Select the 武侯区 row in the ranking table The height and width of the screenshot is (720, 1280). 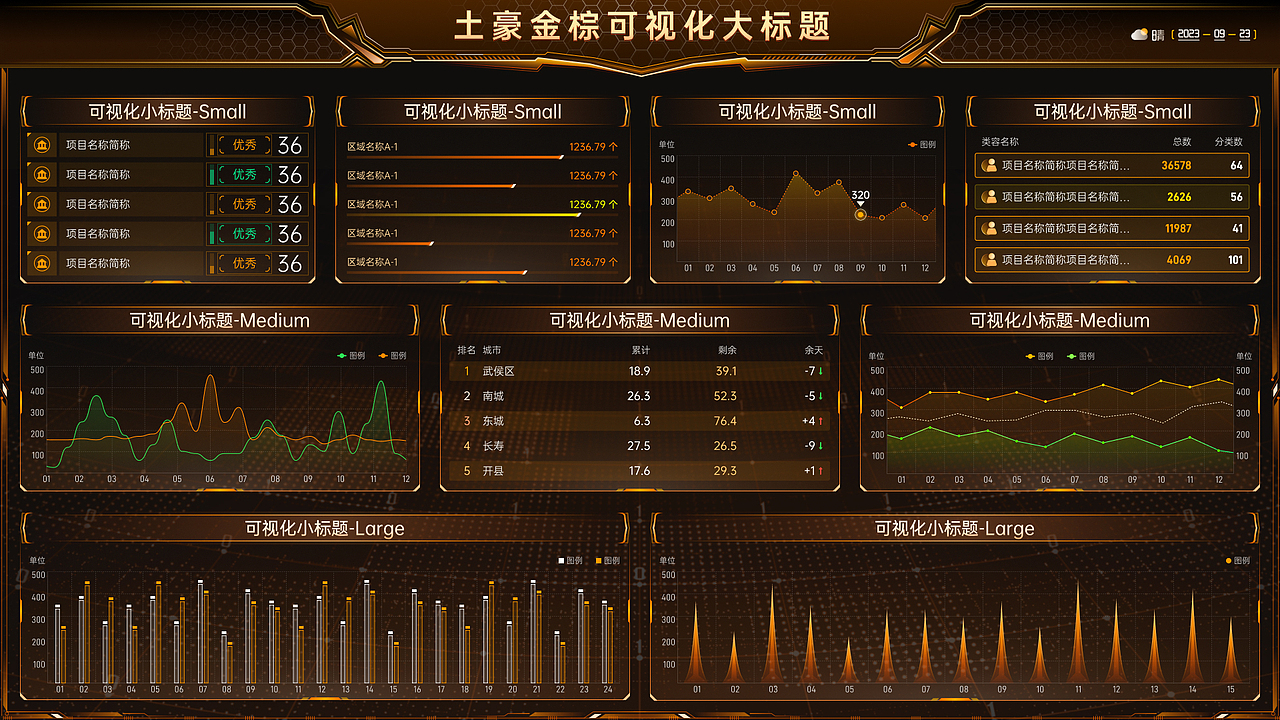coord(638,371)
